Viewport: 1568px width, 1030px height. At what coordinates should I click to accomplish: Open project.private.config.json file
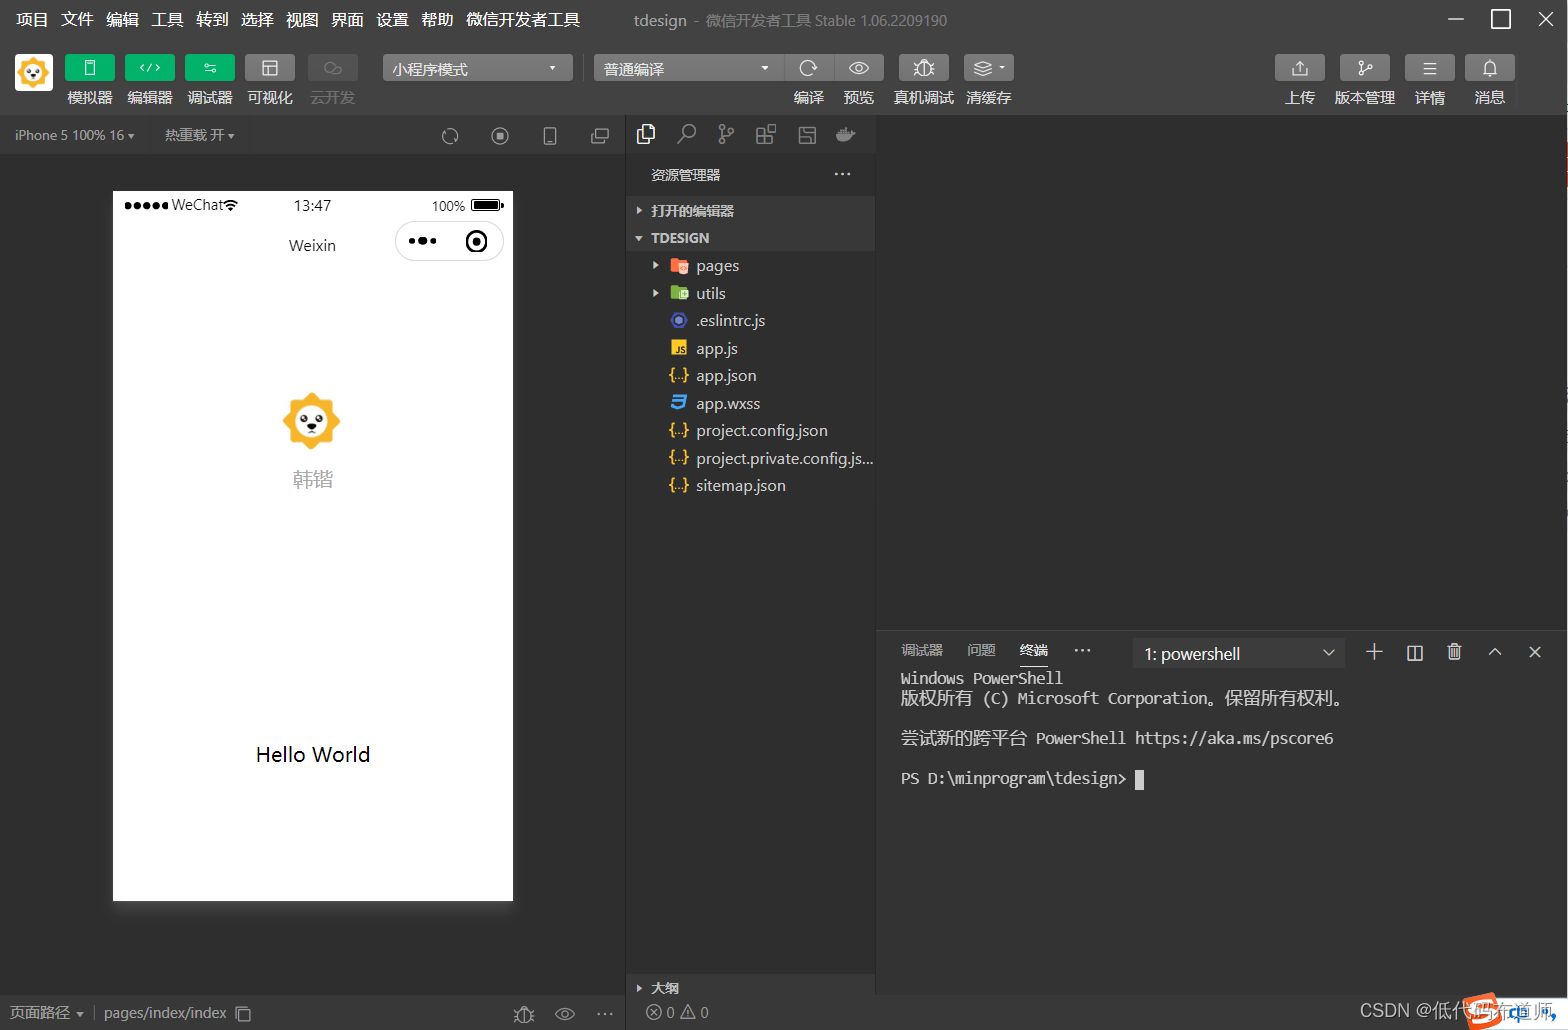(750, 458)
